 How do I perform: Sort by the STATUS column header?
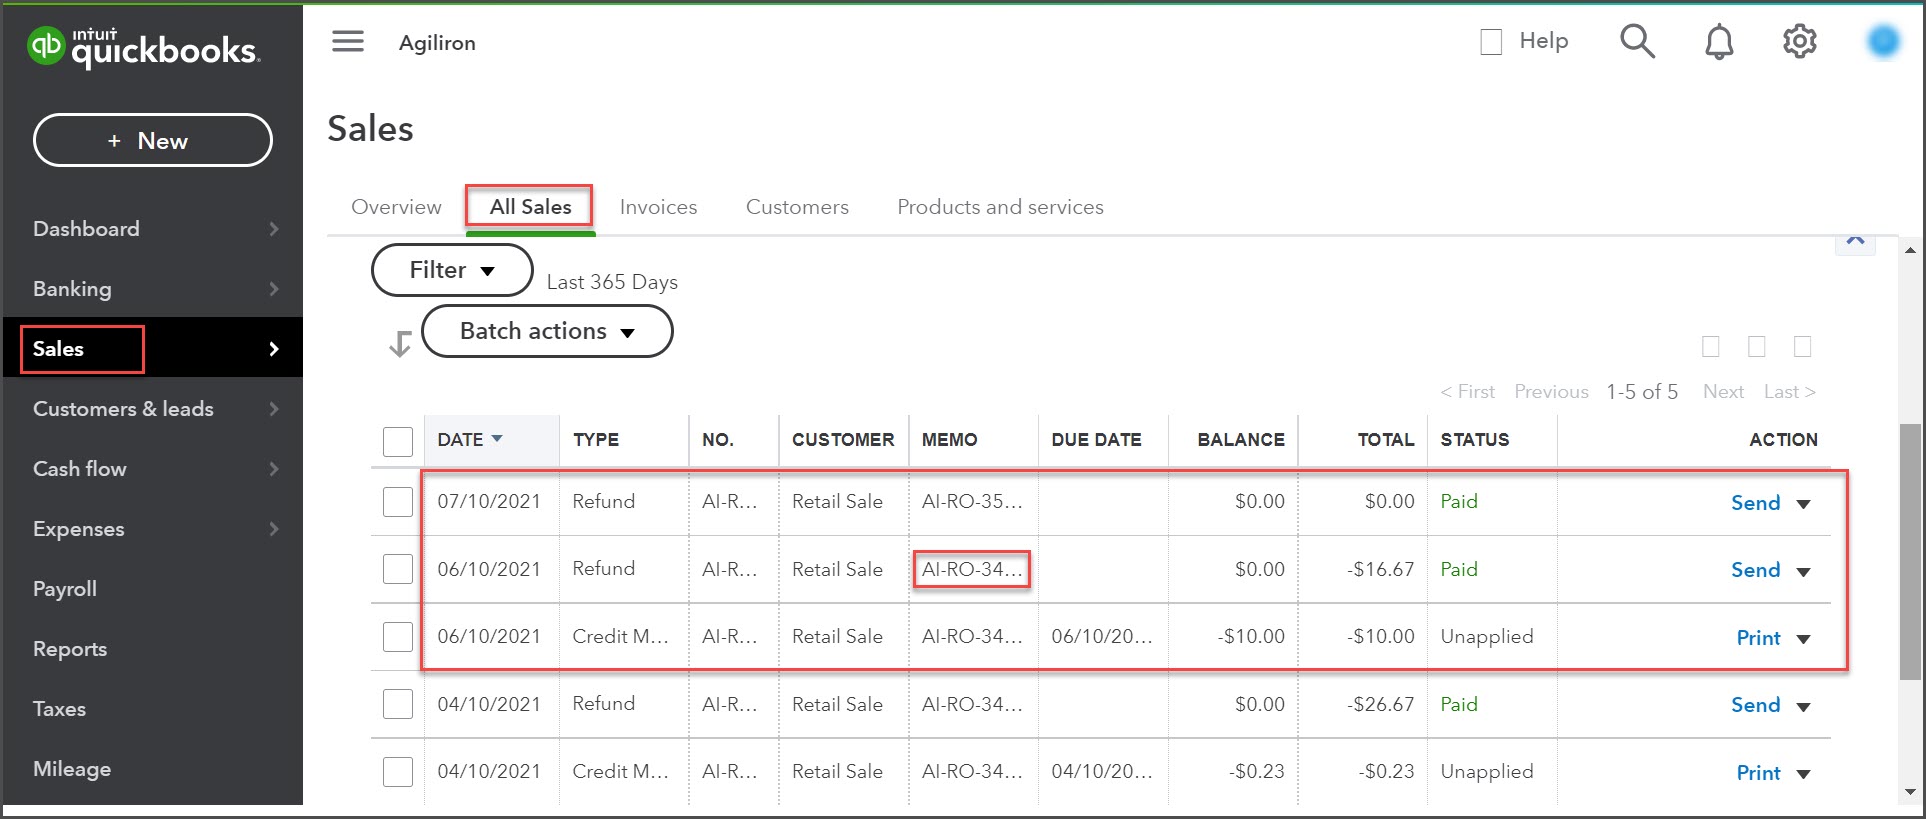pos(1474,440)
